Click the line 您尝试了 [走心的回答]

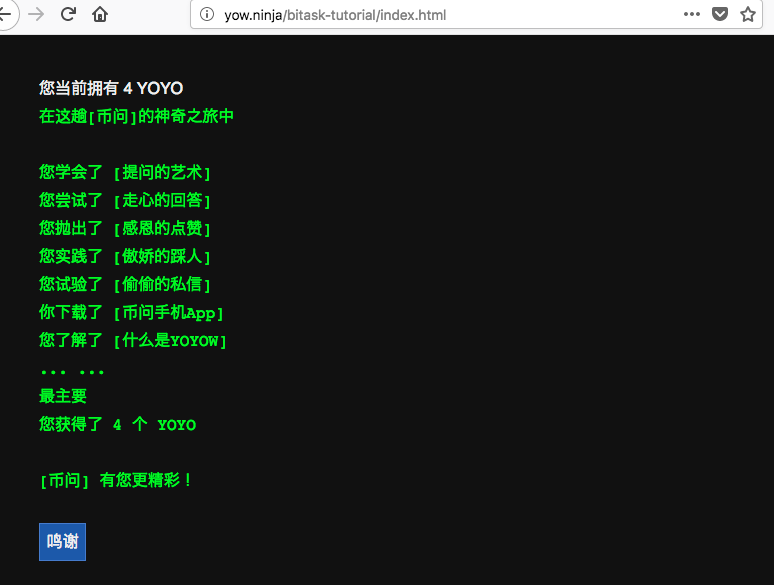(x=125, y=200)
